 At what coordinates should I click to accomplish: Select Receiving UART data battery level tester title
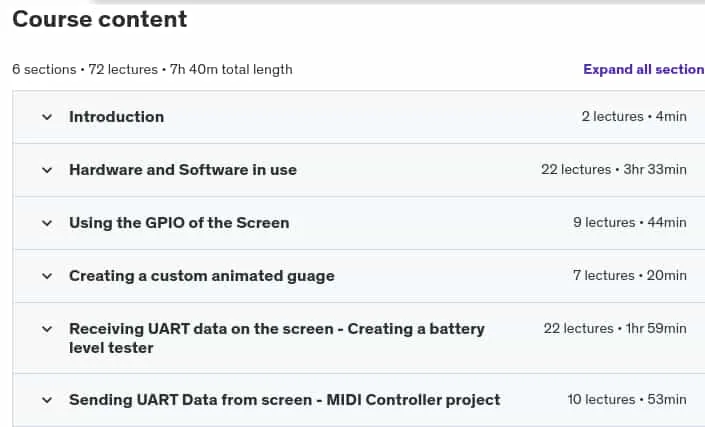[277, 338]
